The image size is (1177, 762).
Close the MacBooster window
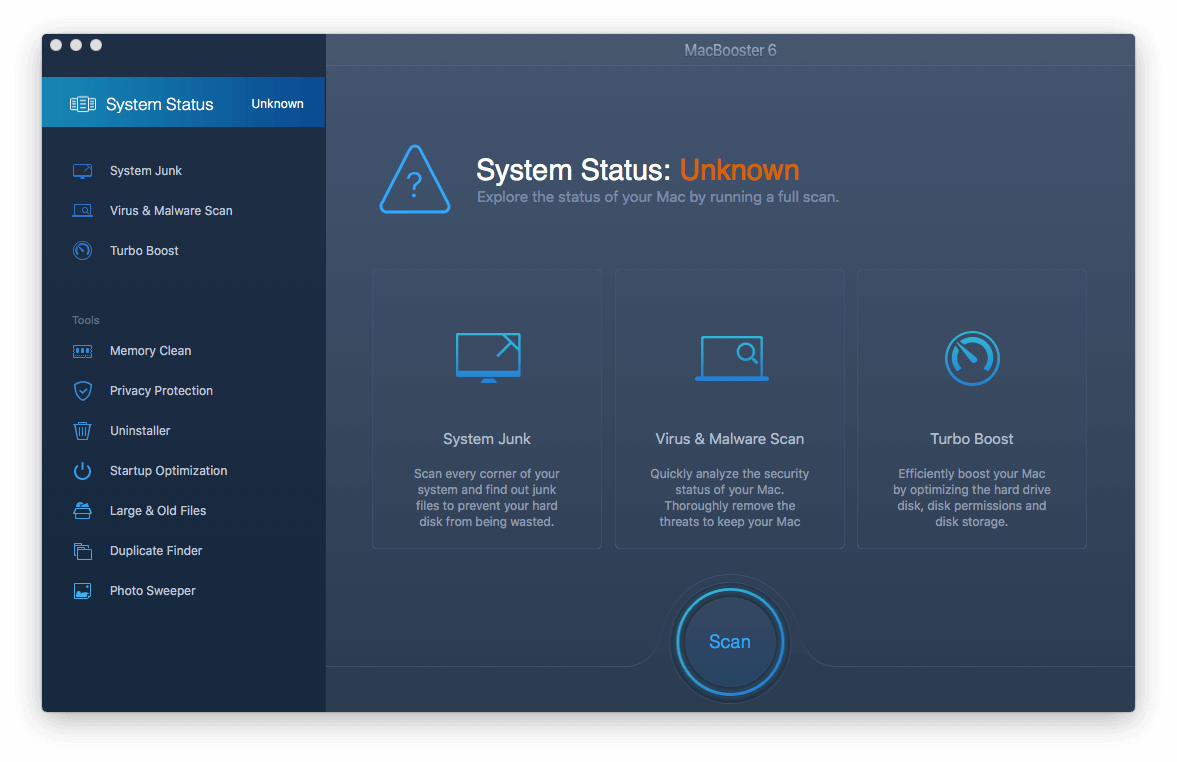[x=56, y=45]
